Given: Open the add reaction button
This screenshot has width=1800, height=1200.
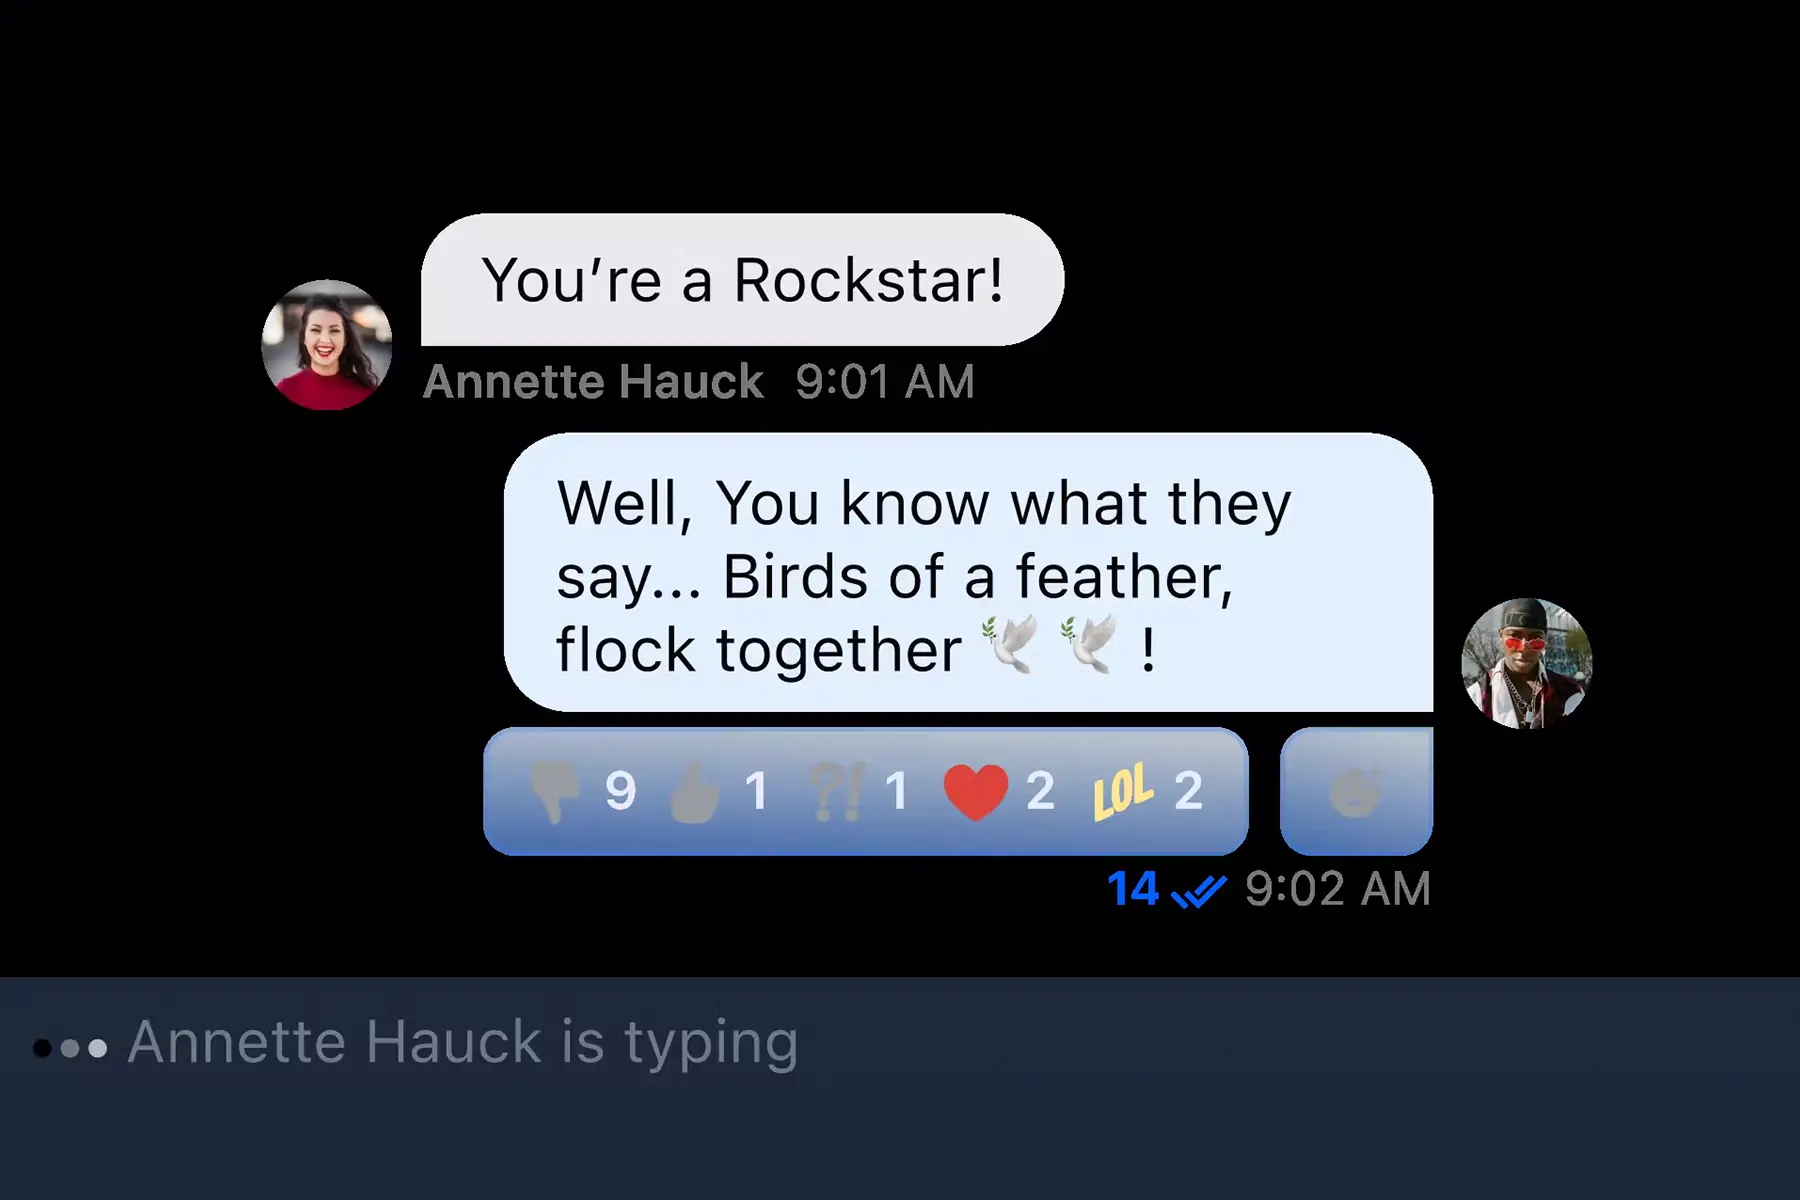Looking at the screenshot, I should (x=1356, y=791).
